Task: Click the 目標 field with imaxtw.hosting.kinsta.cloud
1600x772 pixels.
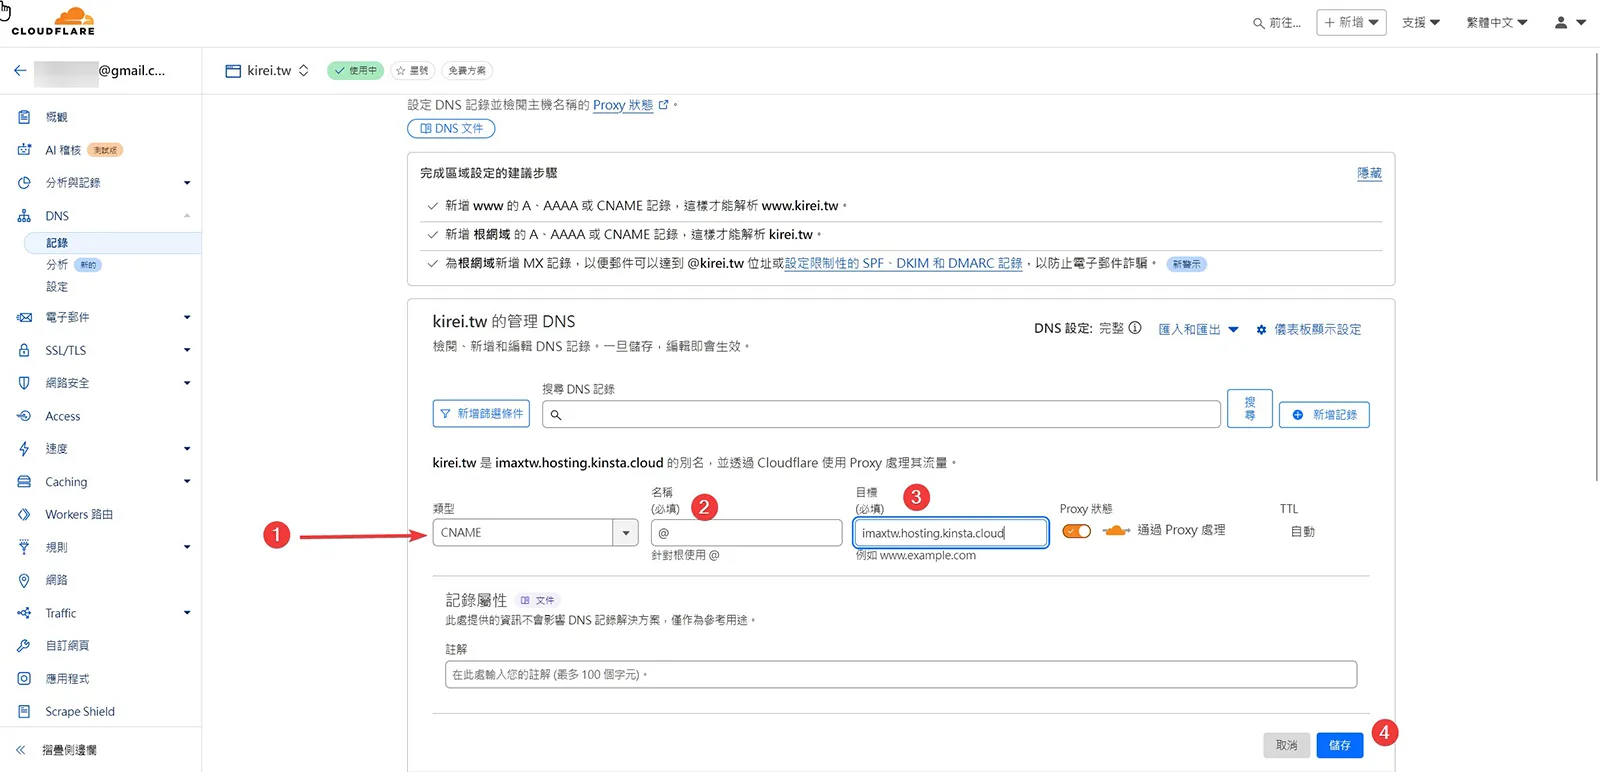Action: pos(950,533)
